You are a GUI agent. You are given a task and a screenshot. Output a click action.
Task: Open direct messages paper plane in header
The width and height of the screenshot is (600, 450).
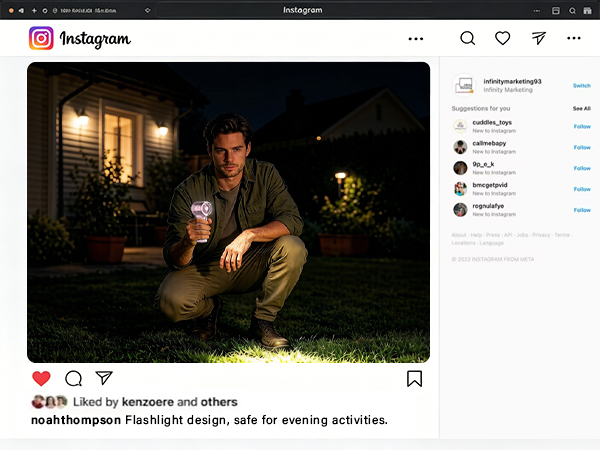tap(539, 38)
